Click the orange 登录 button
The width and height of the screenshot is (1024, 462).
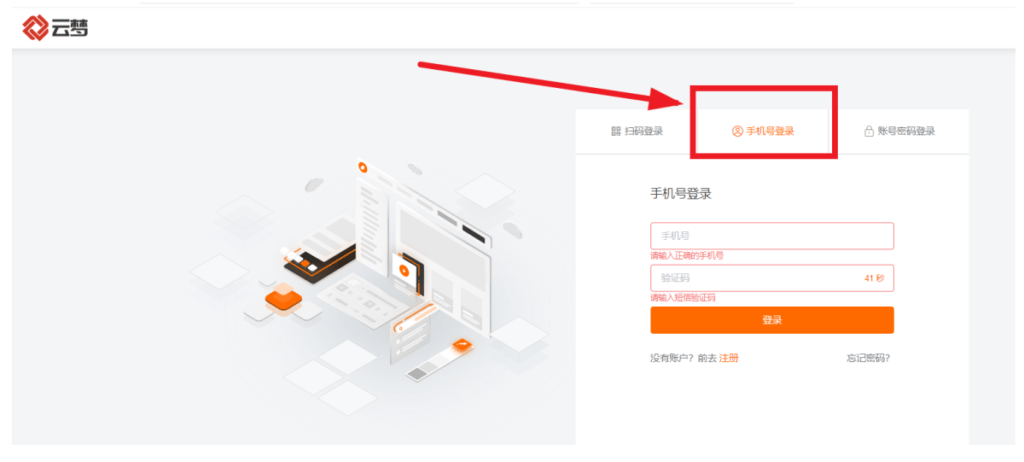772,320
